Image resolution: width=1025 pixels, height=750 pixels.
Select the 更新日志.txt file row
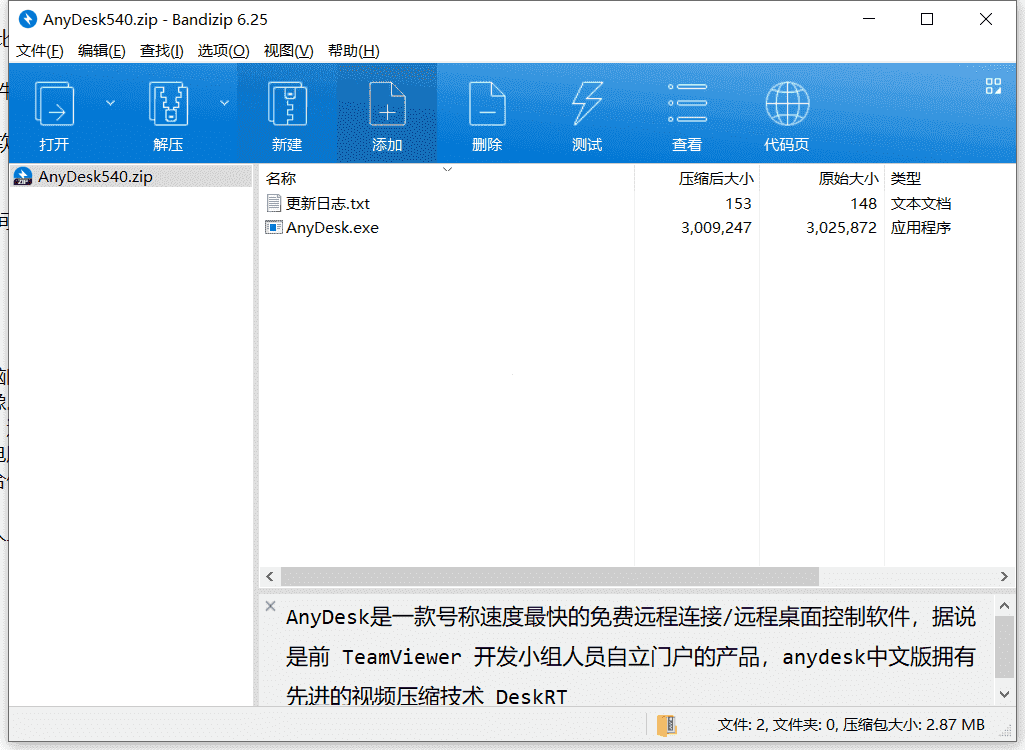pyautogui.click(x=637, y=203)
